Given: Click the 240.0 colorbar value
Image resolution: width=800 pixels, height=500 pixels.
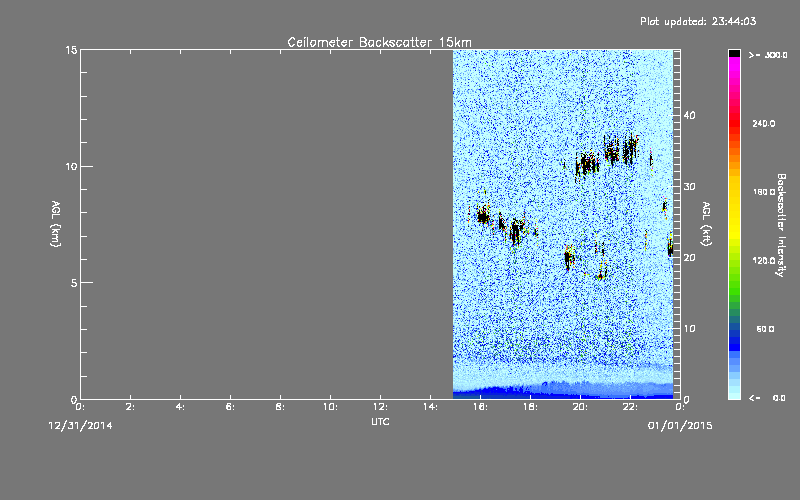Looking at the screenshot, I should point(763,124).
